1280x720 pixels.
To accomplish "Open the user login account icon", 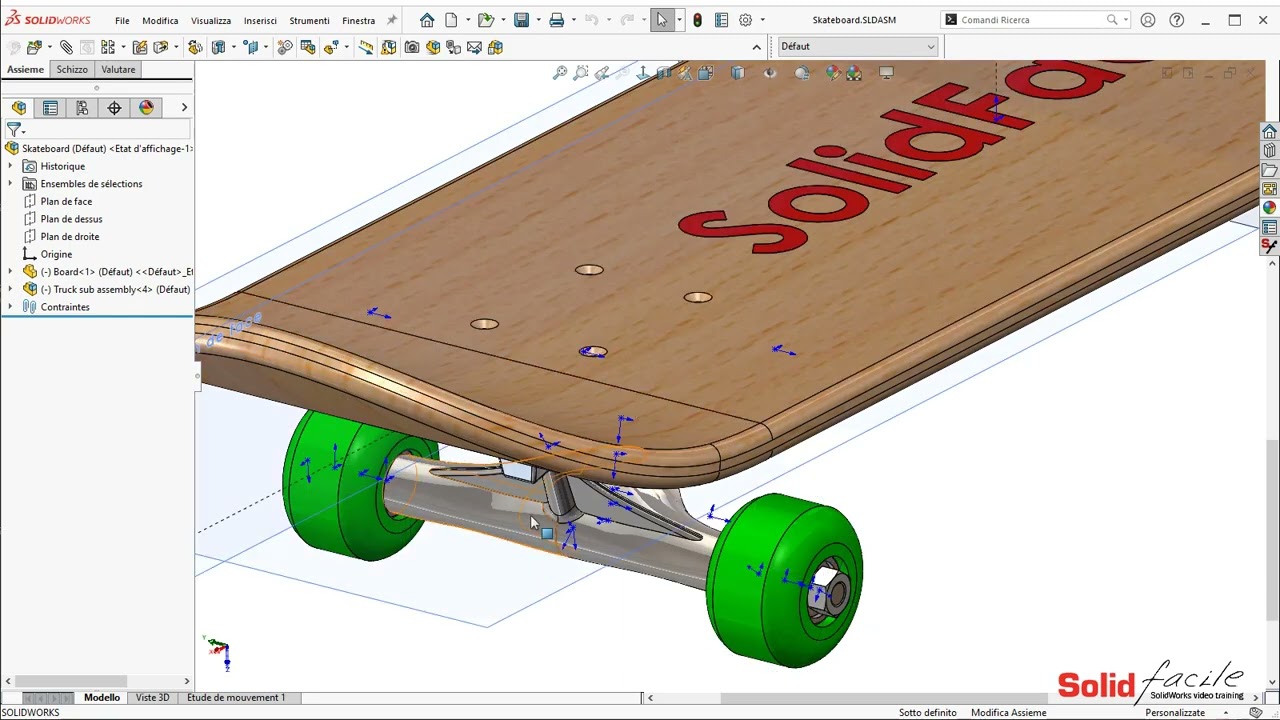I will [x=1148, y=20].
